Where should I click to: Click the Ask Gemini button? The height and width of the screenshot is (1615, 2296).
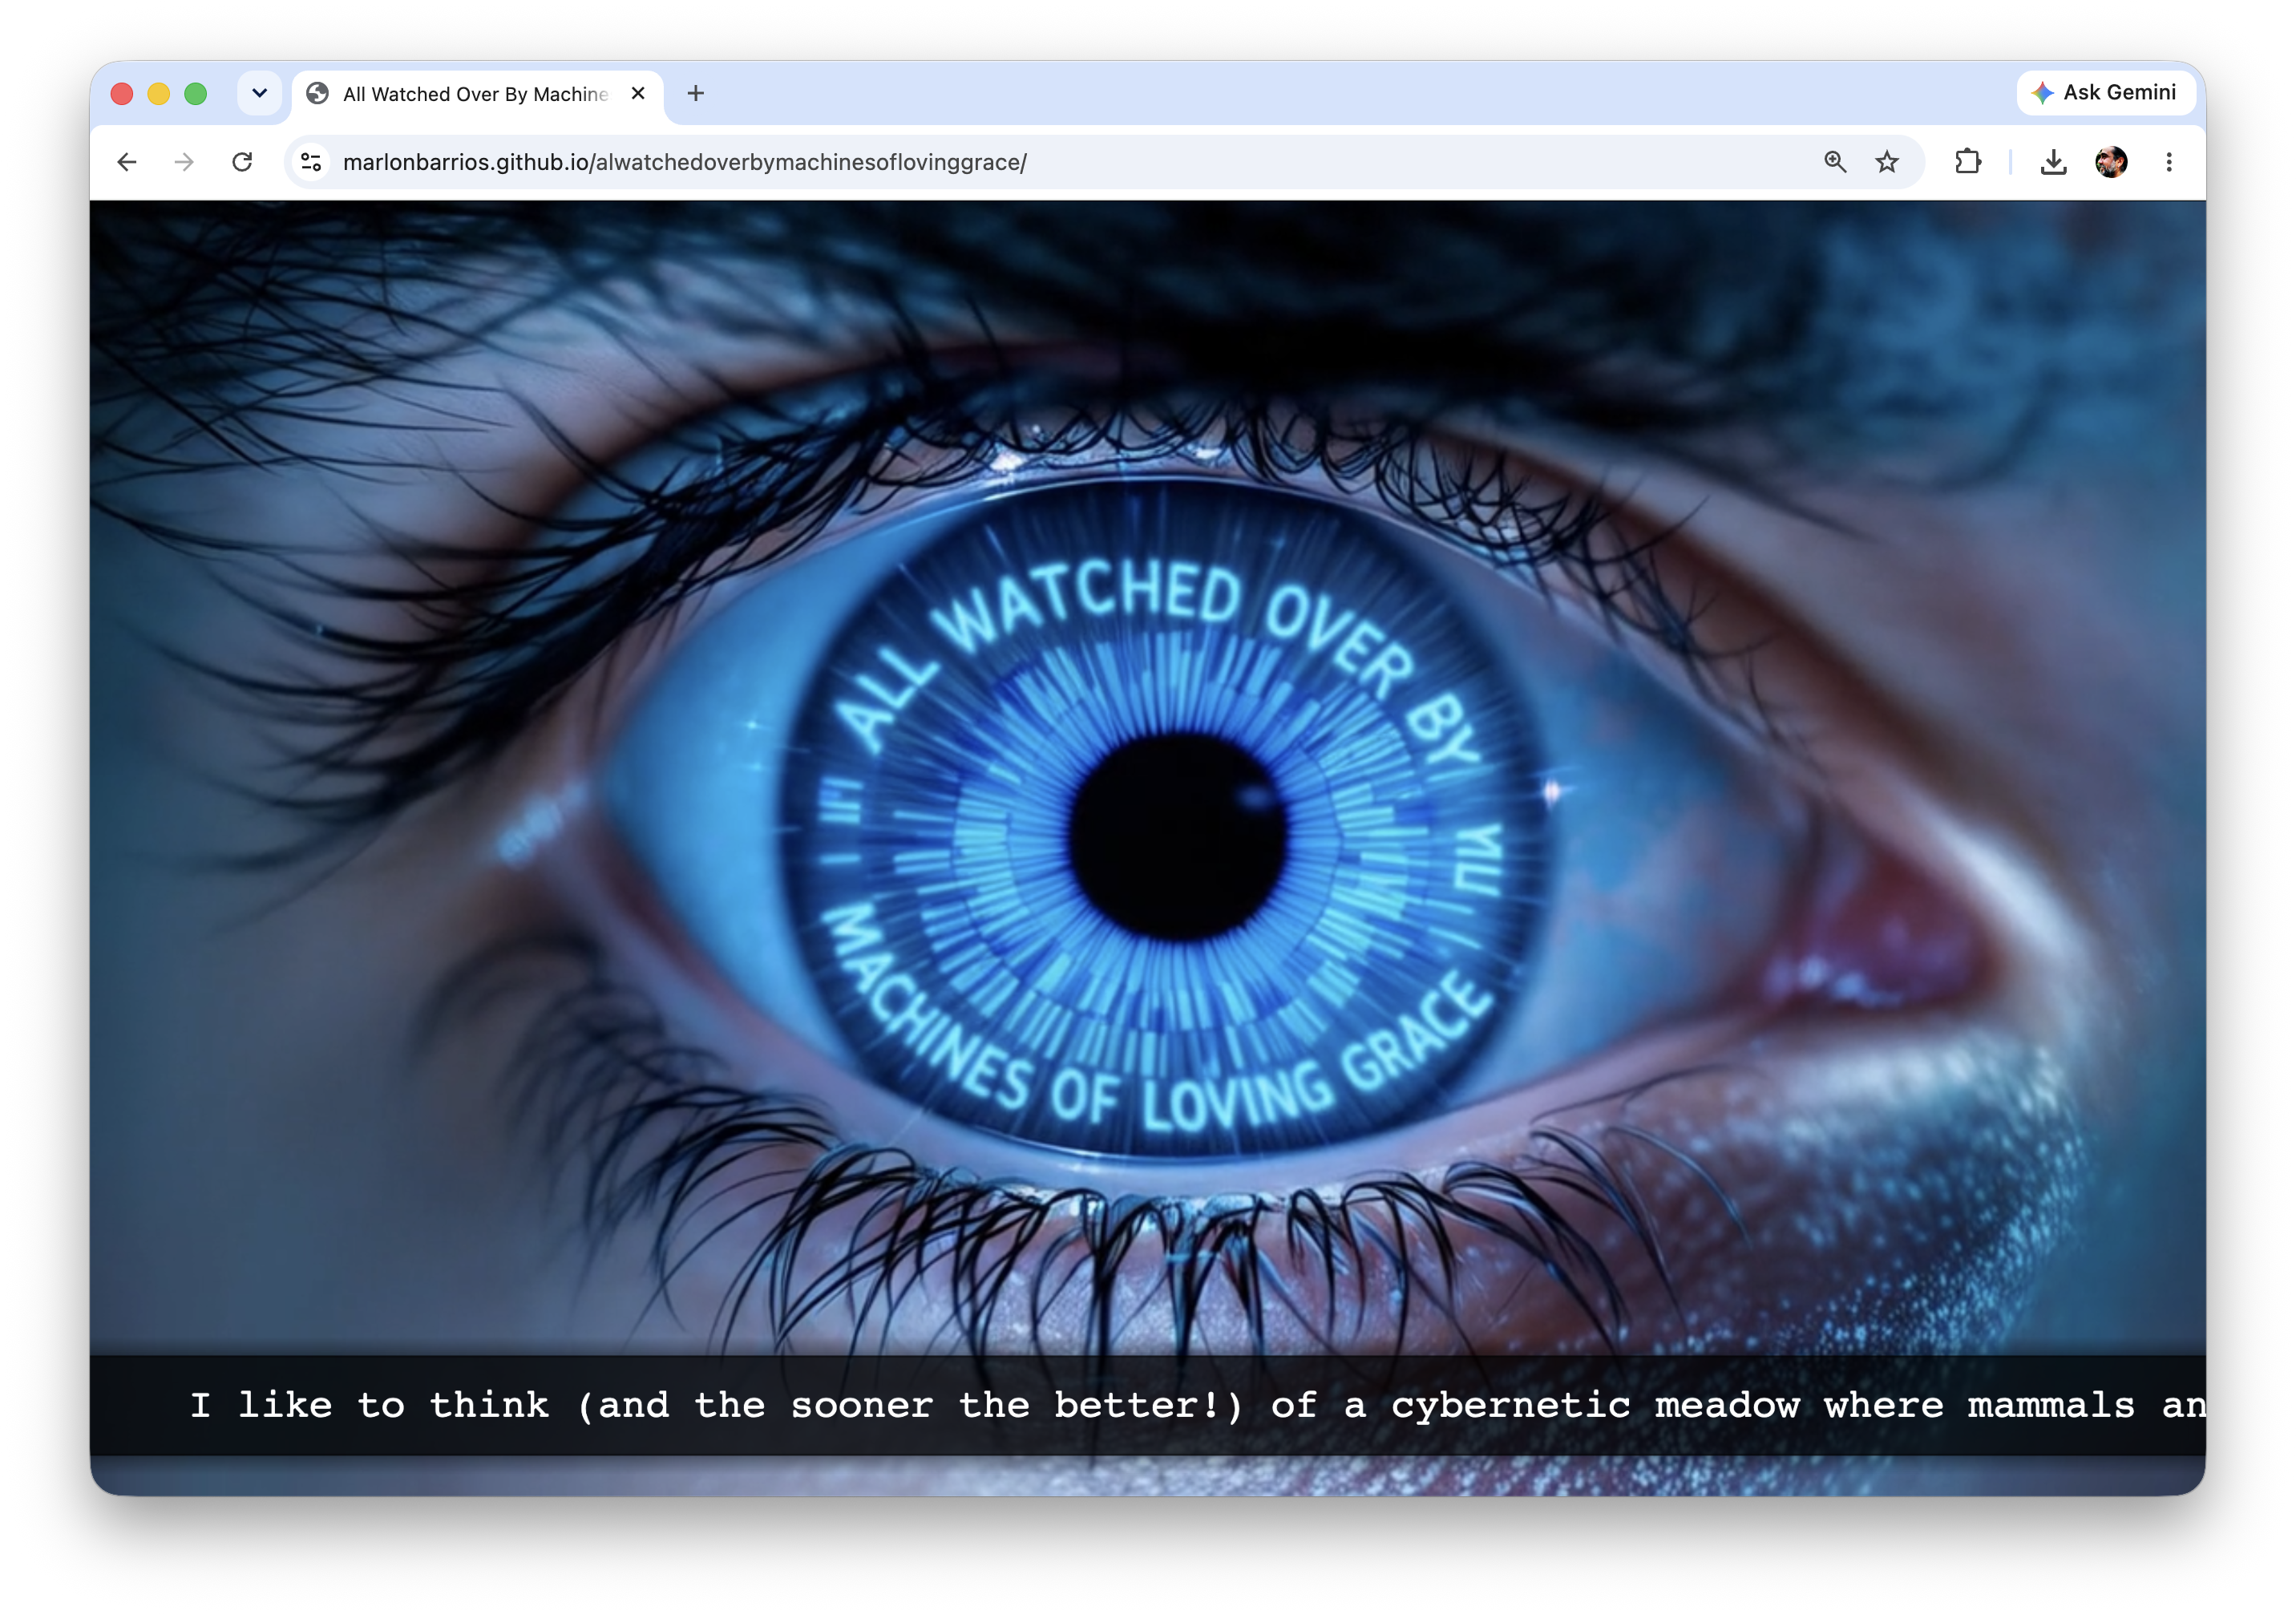pos(2105,93)
